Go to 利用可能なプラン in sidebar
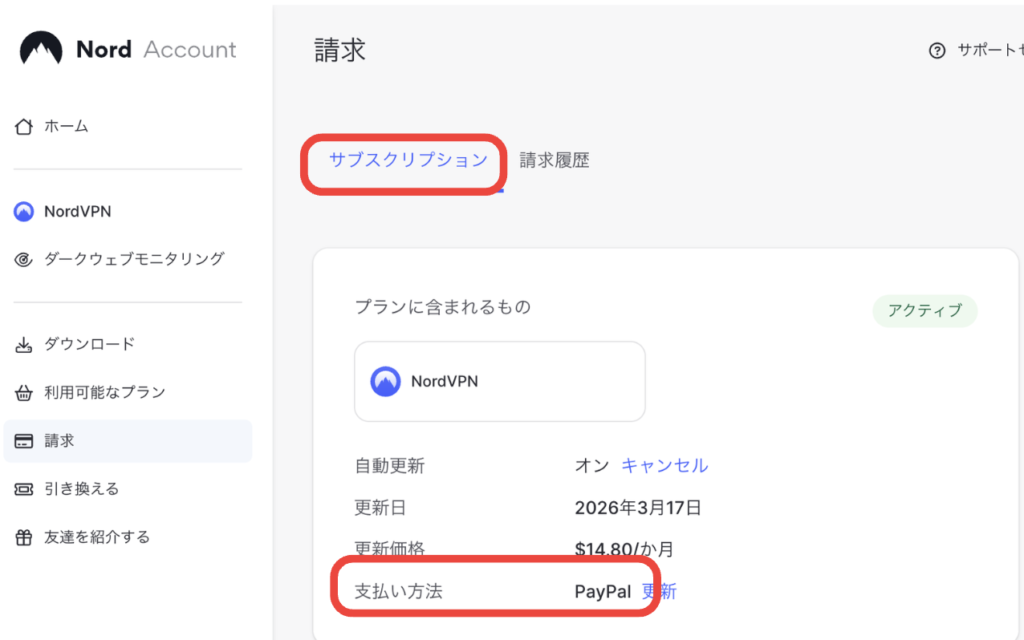 click(104, 393)
